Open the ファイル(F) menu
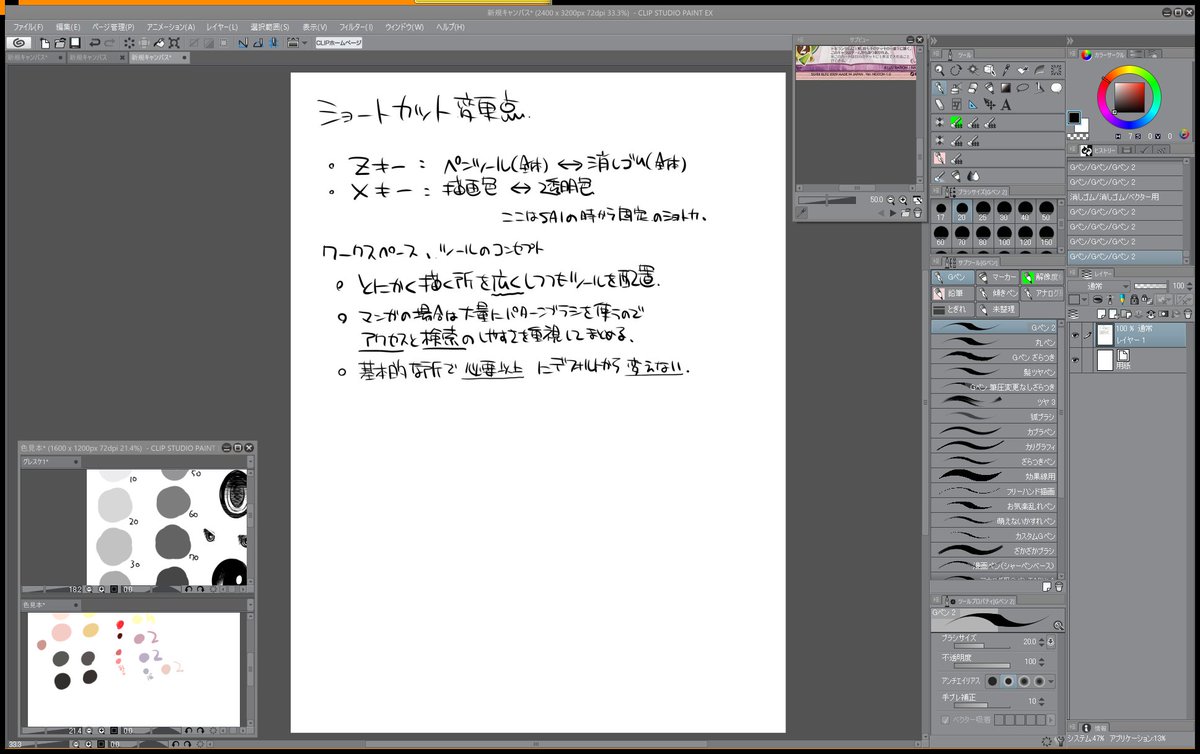The width and height of the screenshot is (1200, 754). [28, 26]
